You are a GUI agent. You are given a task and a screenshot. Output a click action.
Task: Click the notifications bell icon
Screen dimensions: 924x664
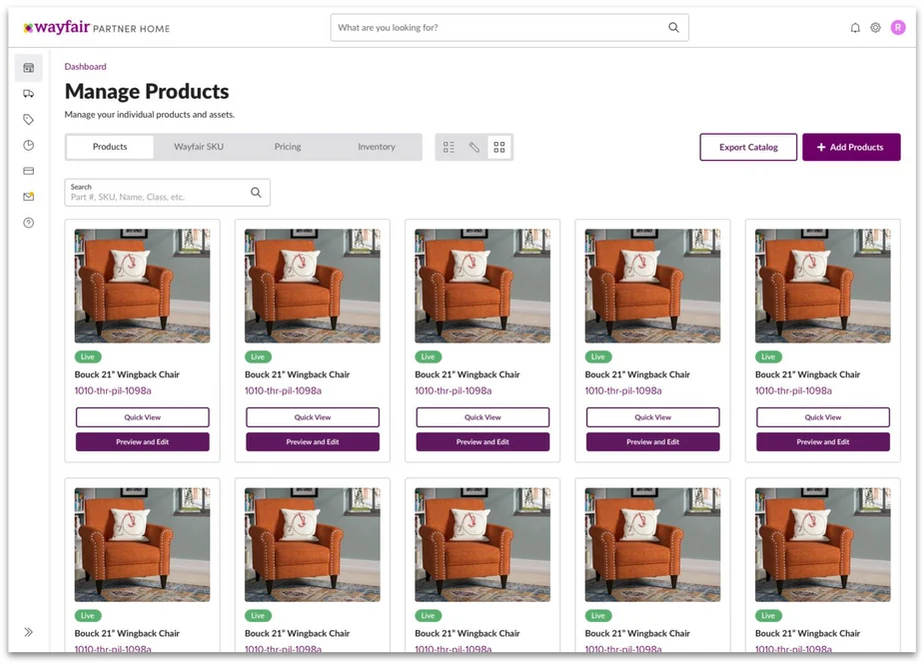[855, 28]
